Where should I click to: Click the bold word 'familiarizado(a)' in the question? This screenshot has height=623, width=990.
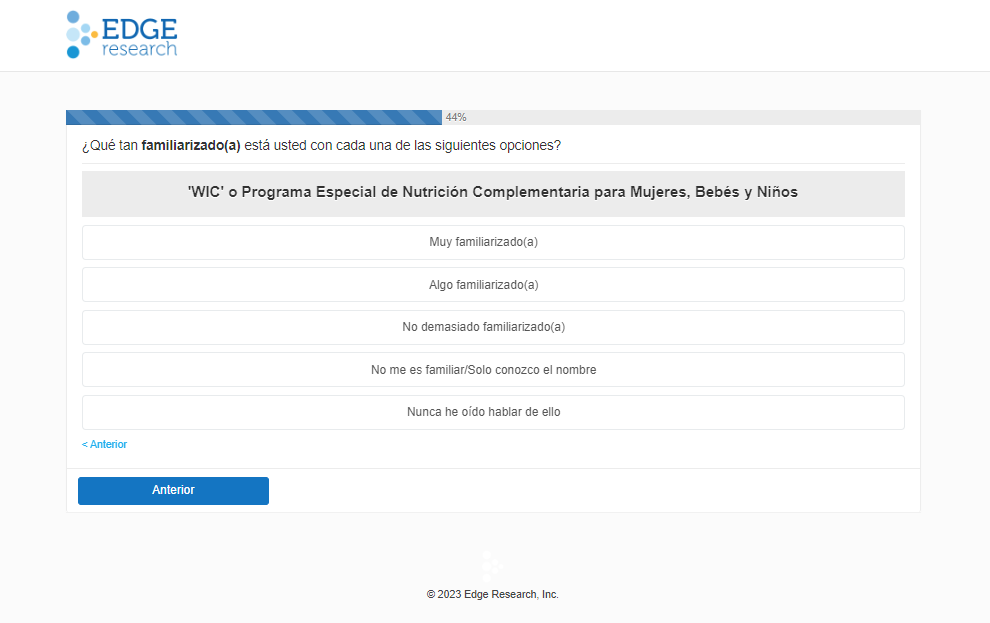[x=191, y=145]
